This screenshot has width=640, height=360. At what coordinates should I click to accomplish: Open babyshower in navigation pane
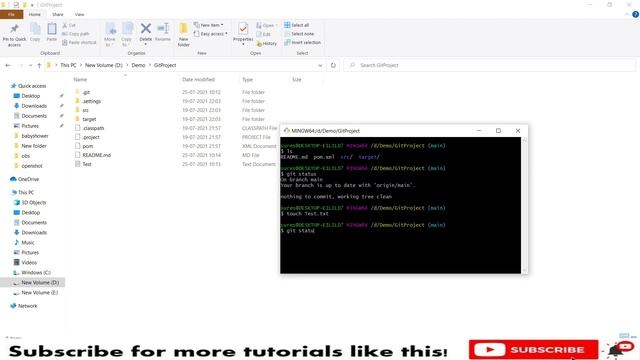(x=35, y=136)
